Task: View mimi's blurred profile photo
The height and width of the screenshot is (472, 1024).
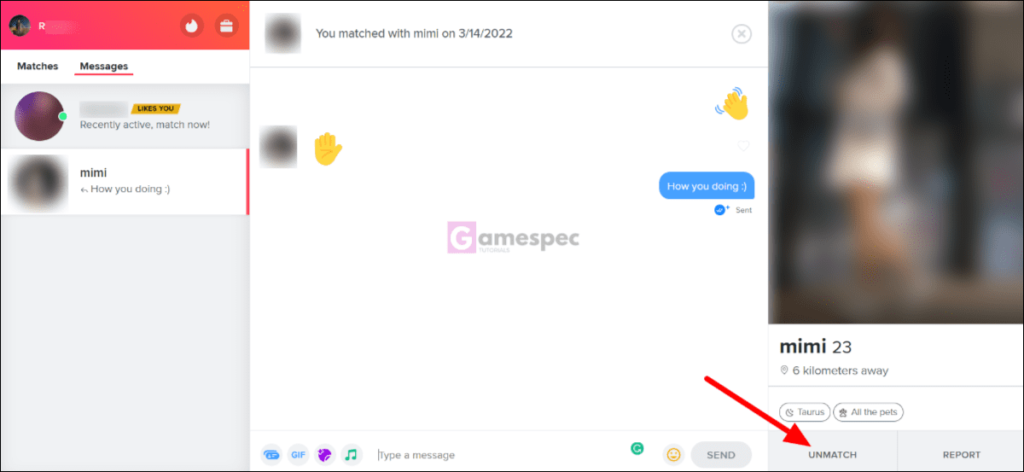Action: click(896, 162)
